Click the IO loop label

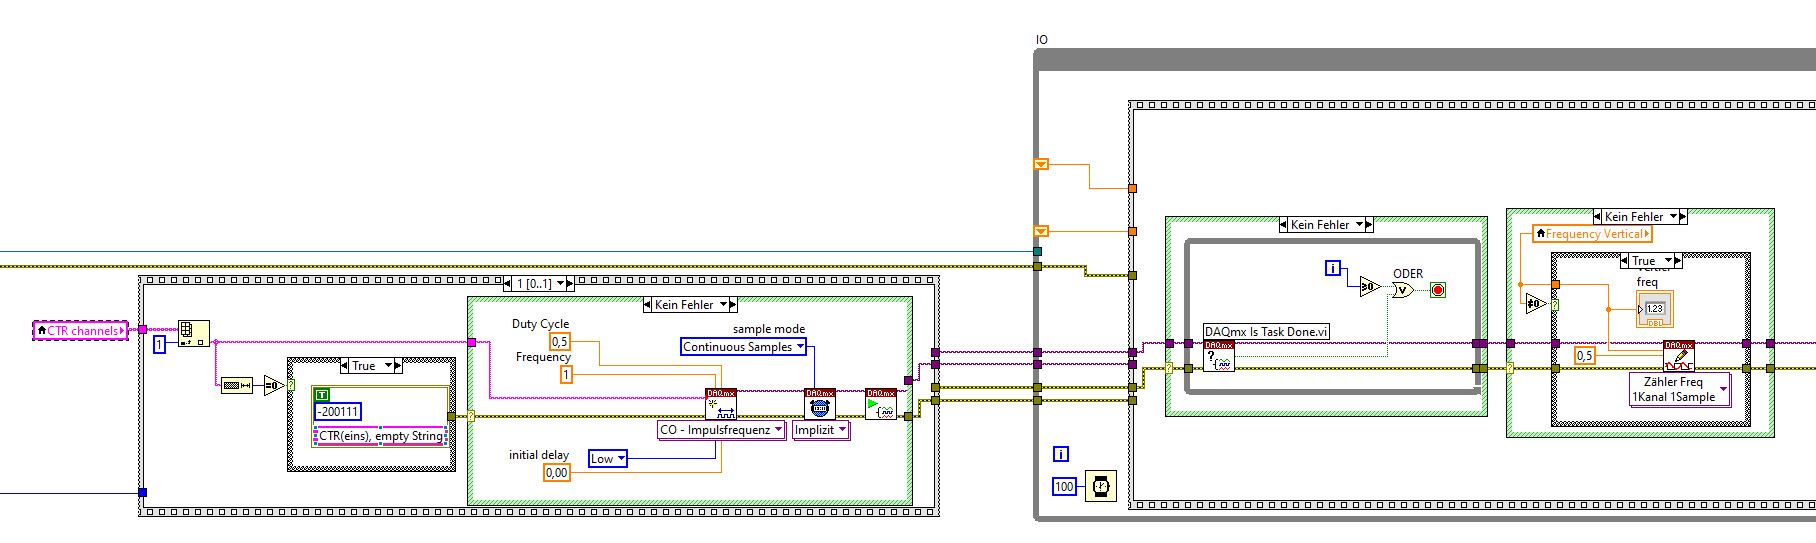(1042, 40)
